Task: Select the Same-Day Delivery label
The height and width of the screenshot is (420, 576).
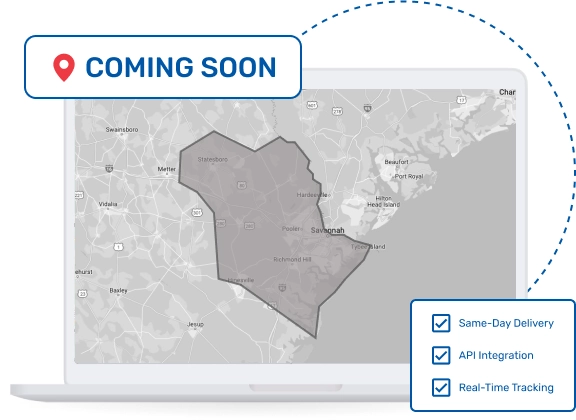Action: tap(506, 323)
